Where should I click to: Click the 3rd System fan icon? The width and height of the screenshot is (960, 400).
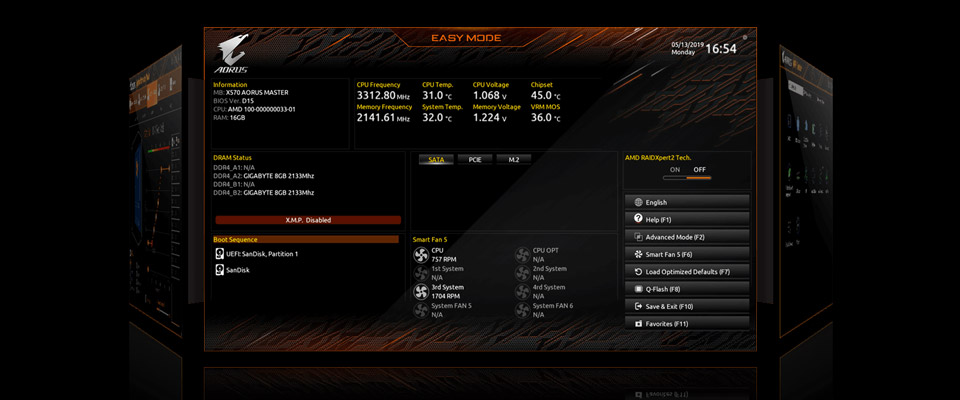coord(421,292)
